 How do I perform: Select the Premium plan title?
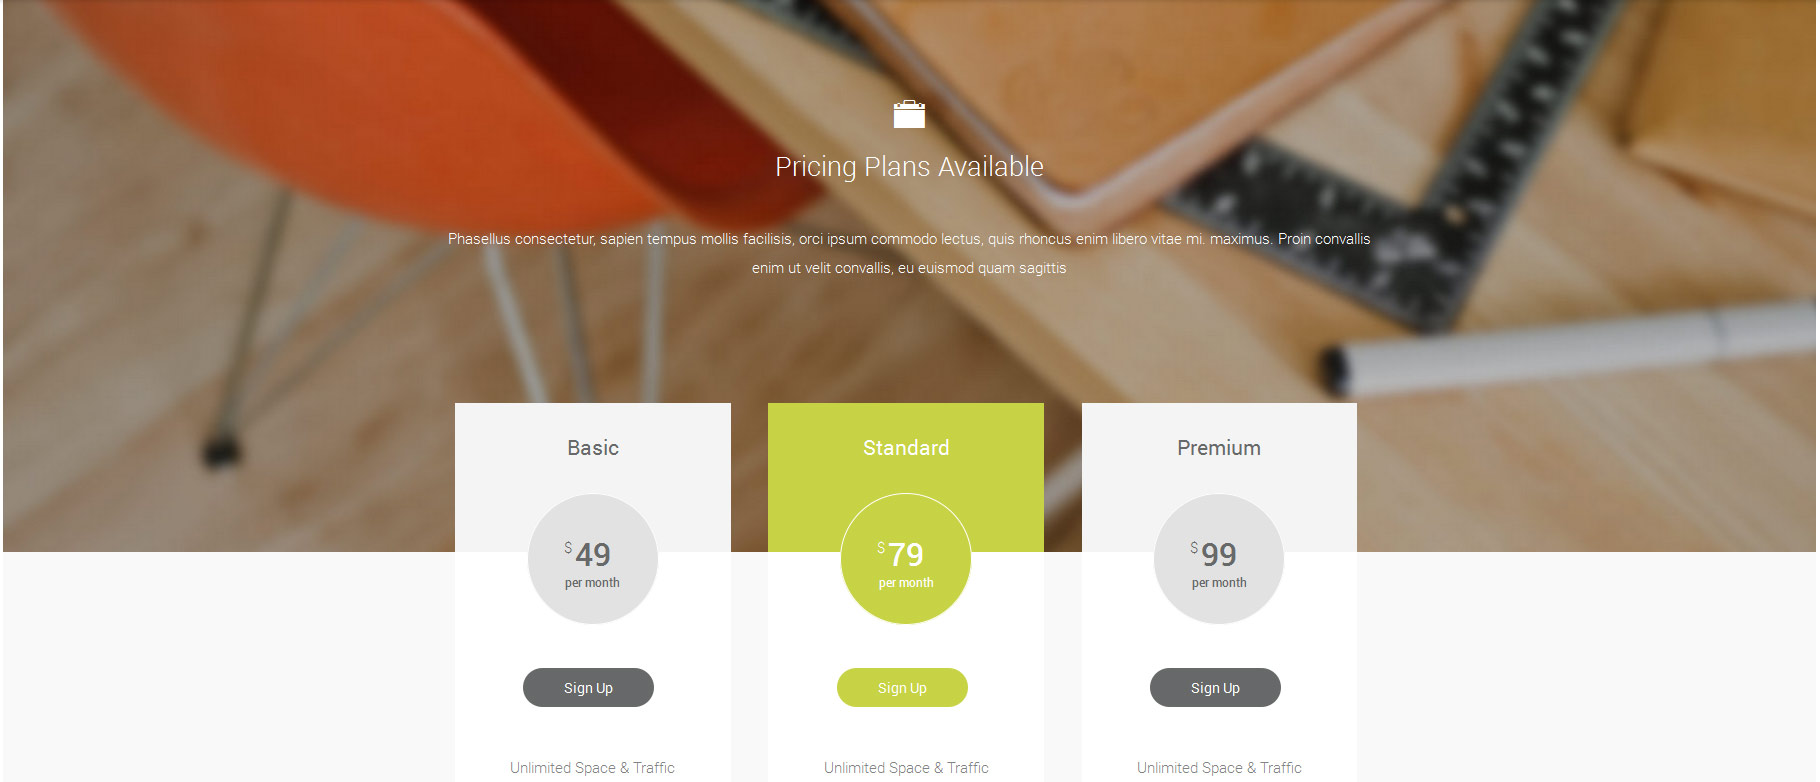click(x=1219, y=448)
